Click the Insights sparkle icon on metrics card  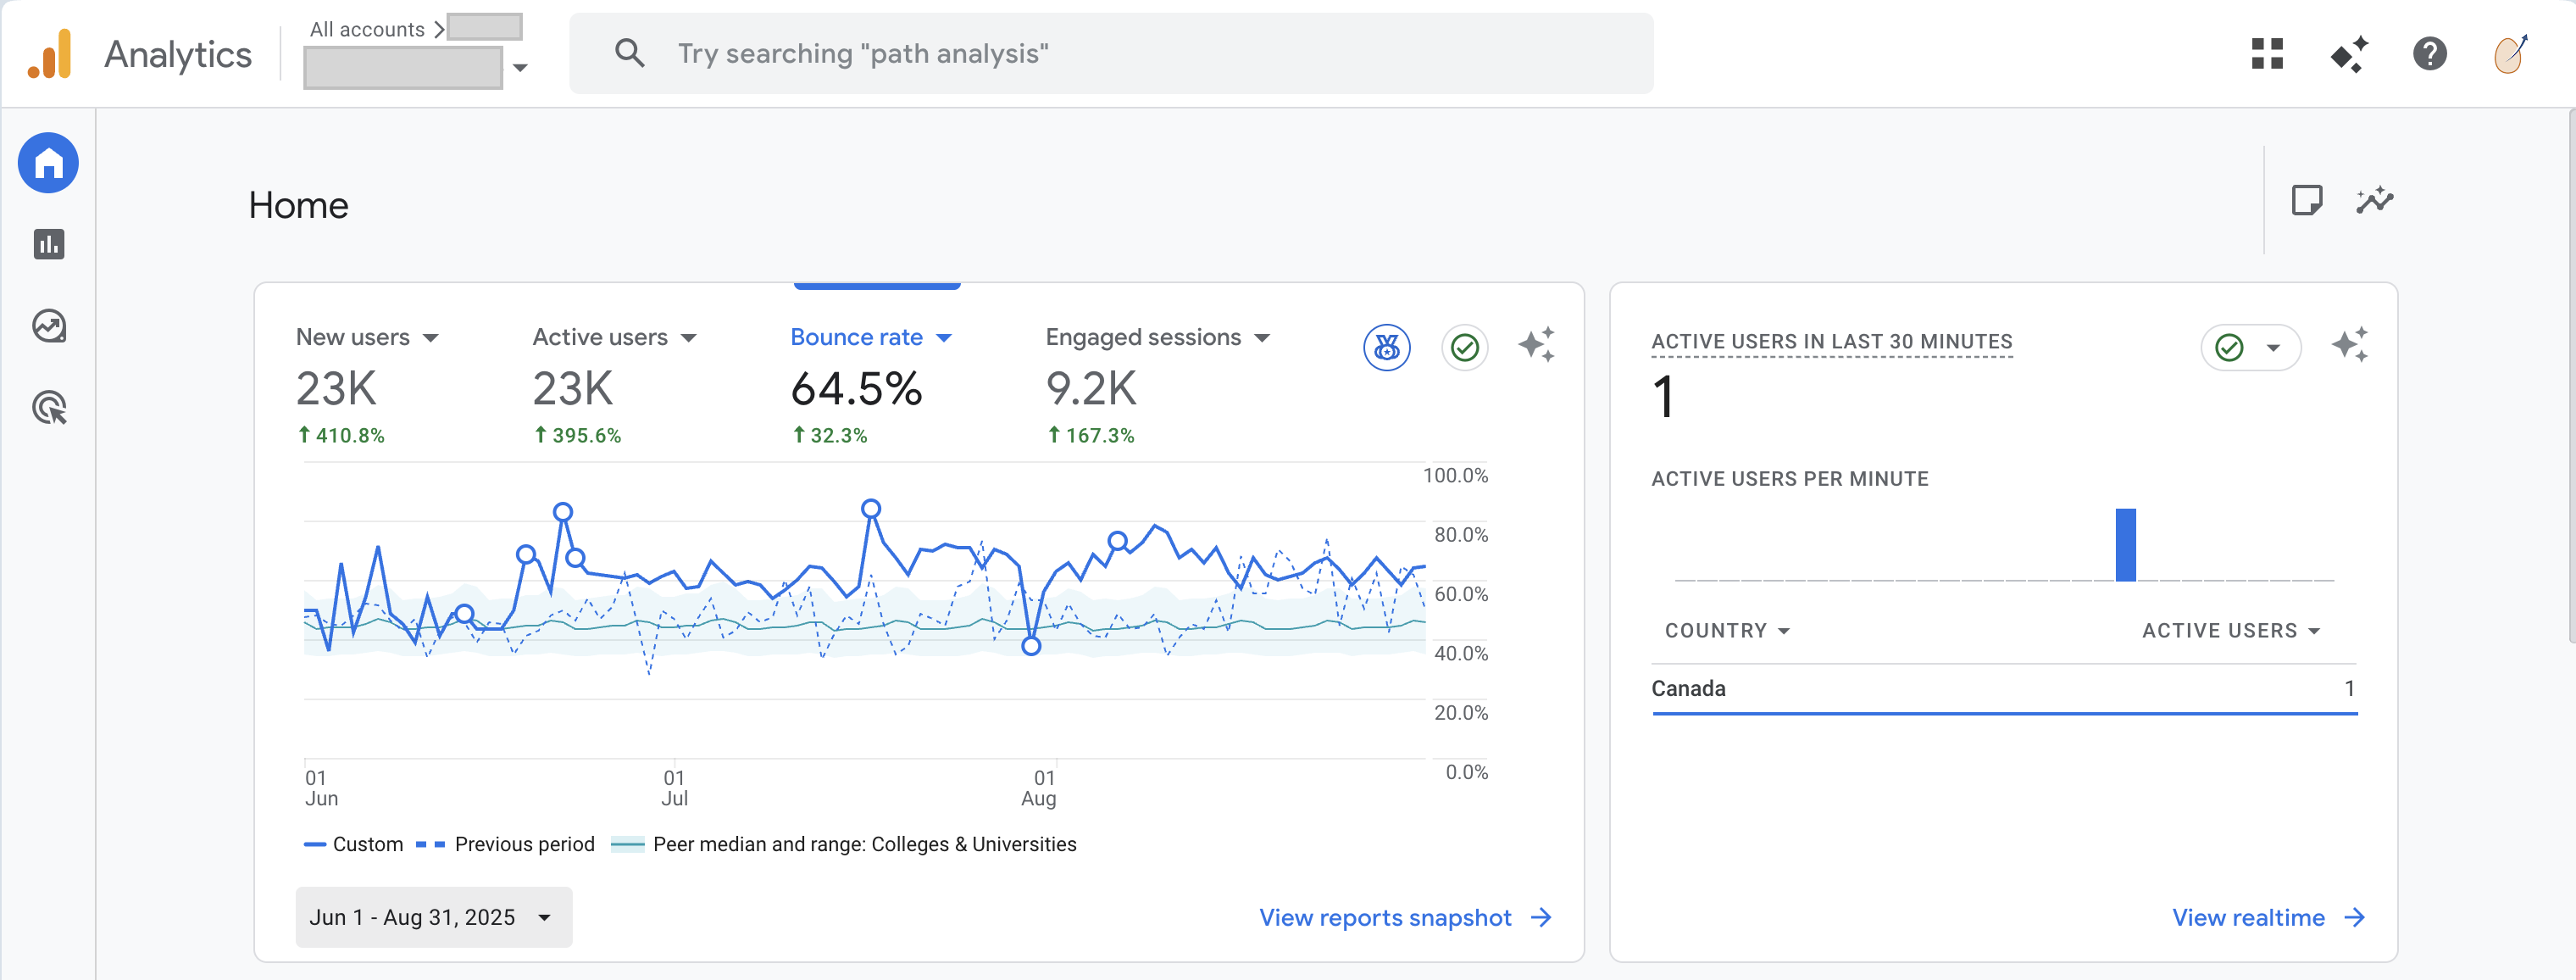[1539, 346]
